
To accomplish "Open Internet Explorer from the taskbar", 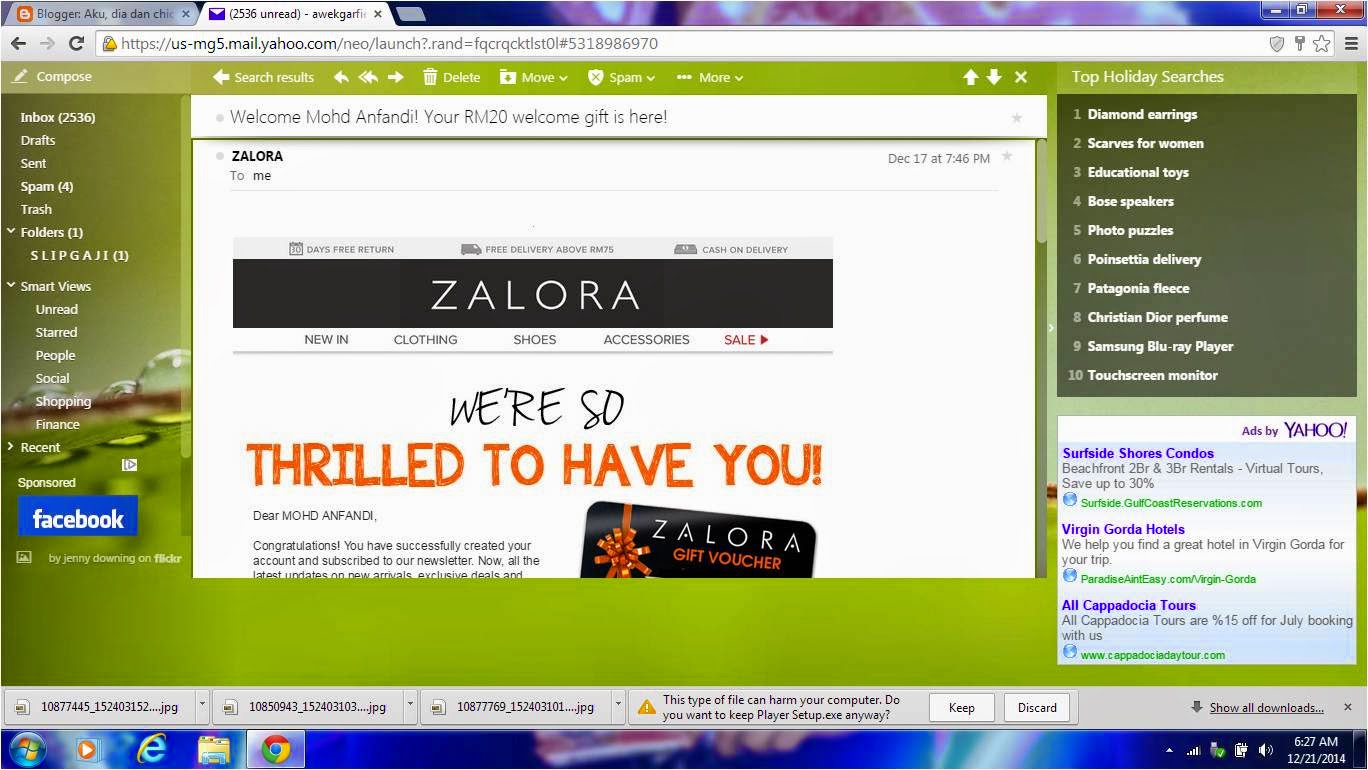I will [x=151, y=749].
